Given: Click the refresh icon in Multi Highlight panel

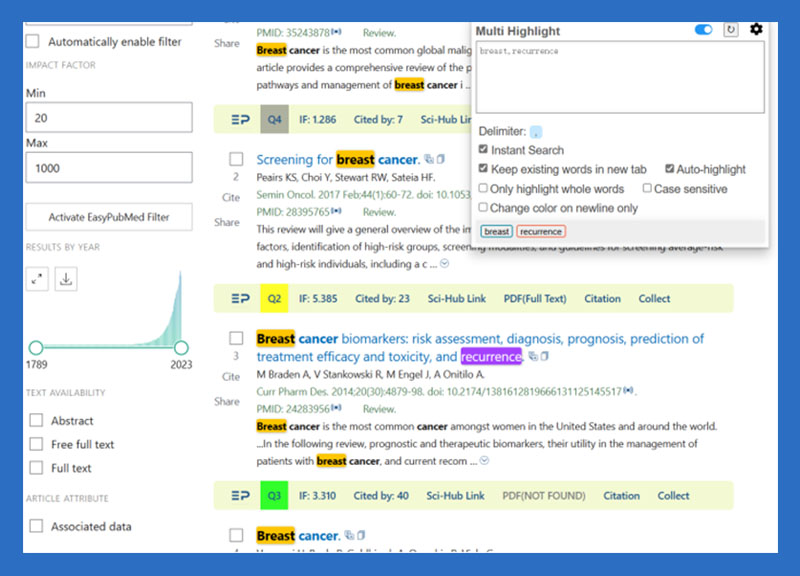Looking at the screenshot, I should pos(731,29).
